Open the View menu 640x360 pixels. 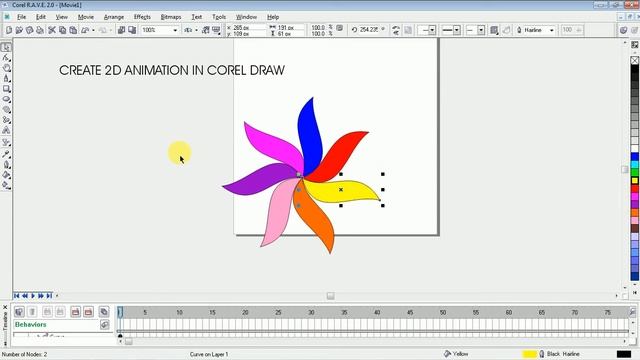tap(62, 17)
